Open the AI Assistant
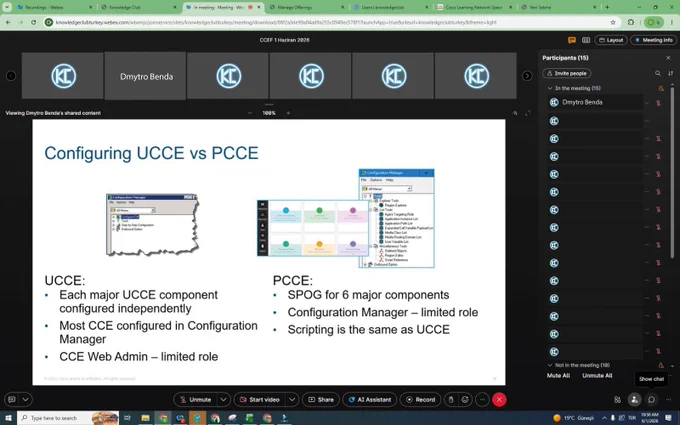 point(369,399)
